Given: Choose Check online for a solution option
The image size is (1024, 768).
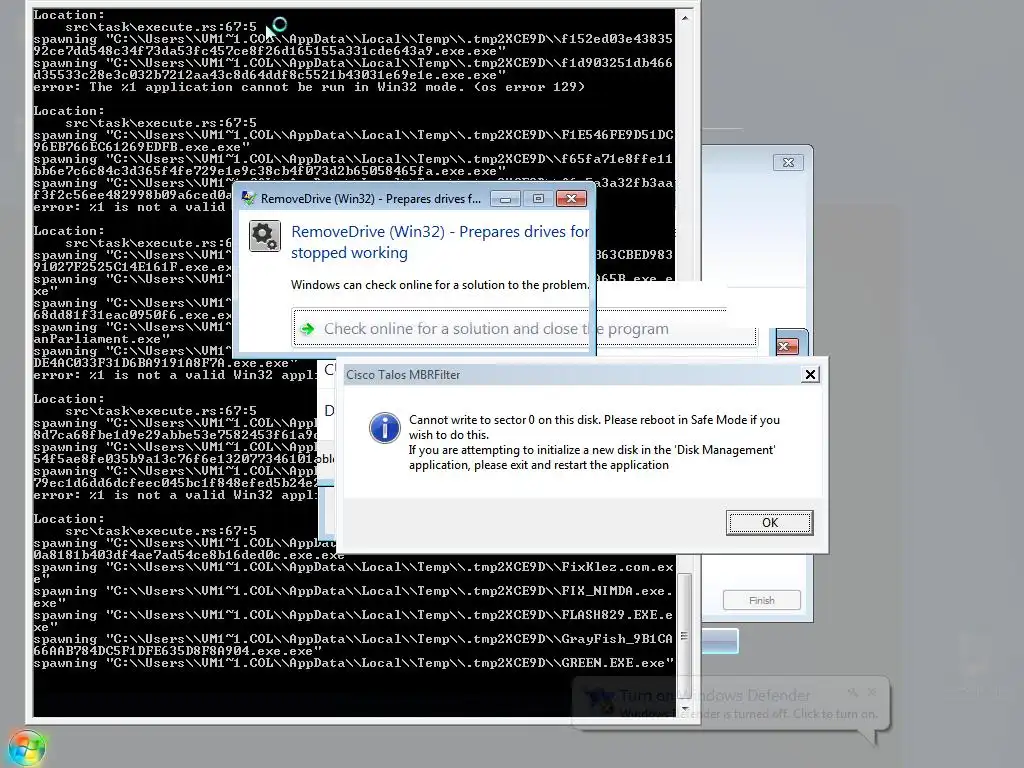Looking at the screenshot, I should (x=524, y=328).
